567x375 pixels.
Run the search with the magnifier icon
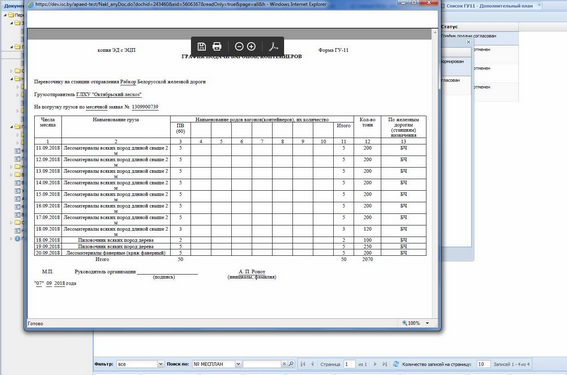[x=291, y=364]
